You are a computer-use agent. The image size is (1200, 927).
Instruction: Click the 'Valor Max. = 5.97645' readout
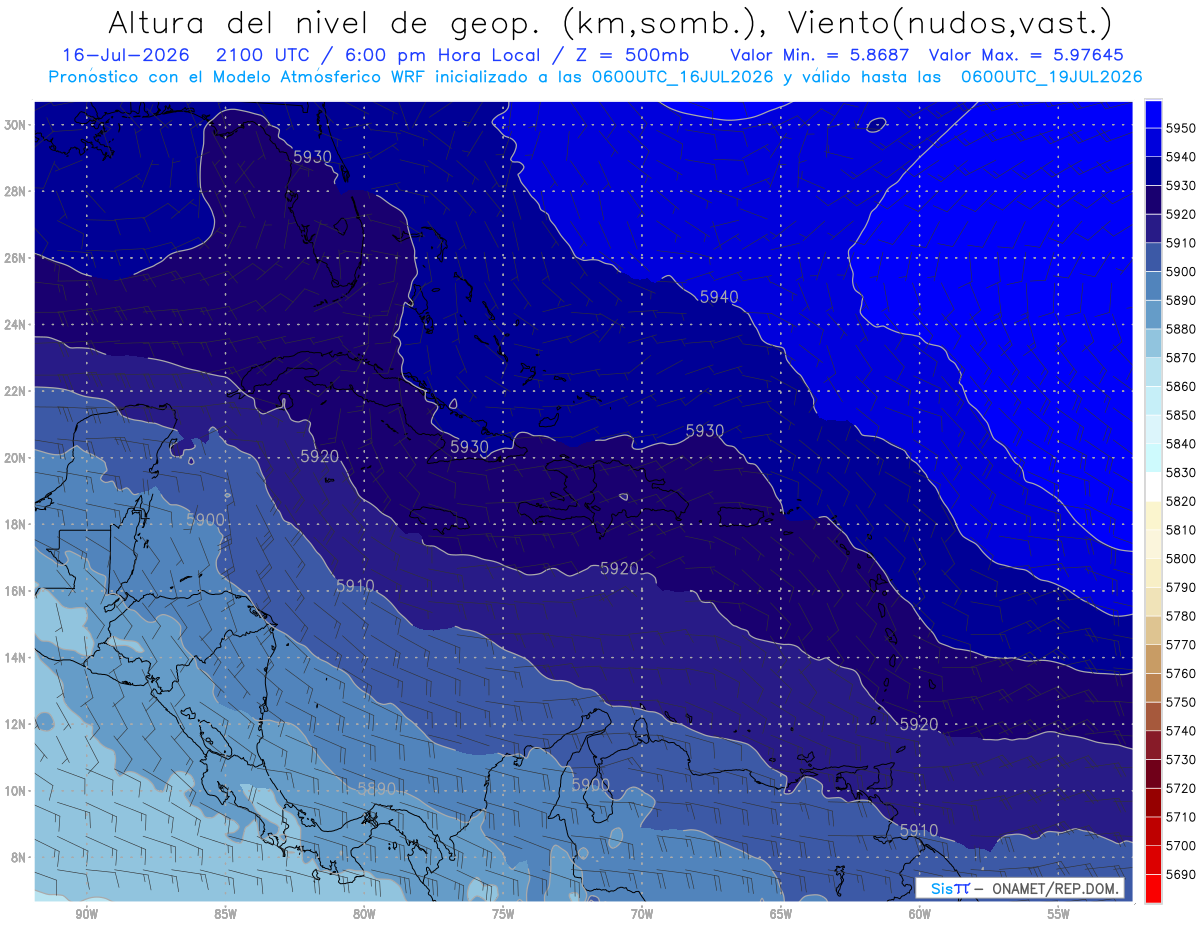(x=1025, y=55)
